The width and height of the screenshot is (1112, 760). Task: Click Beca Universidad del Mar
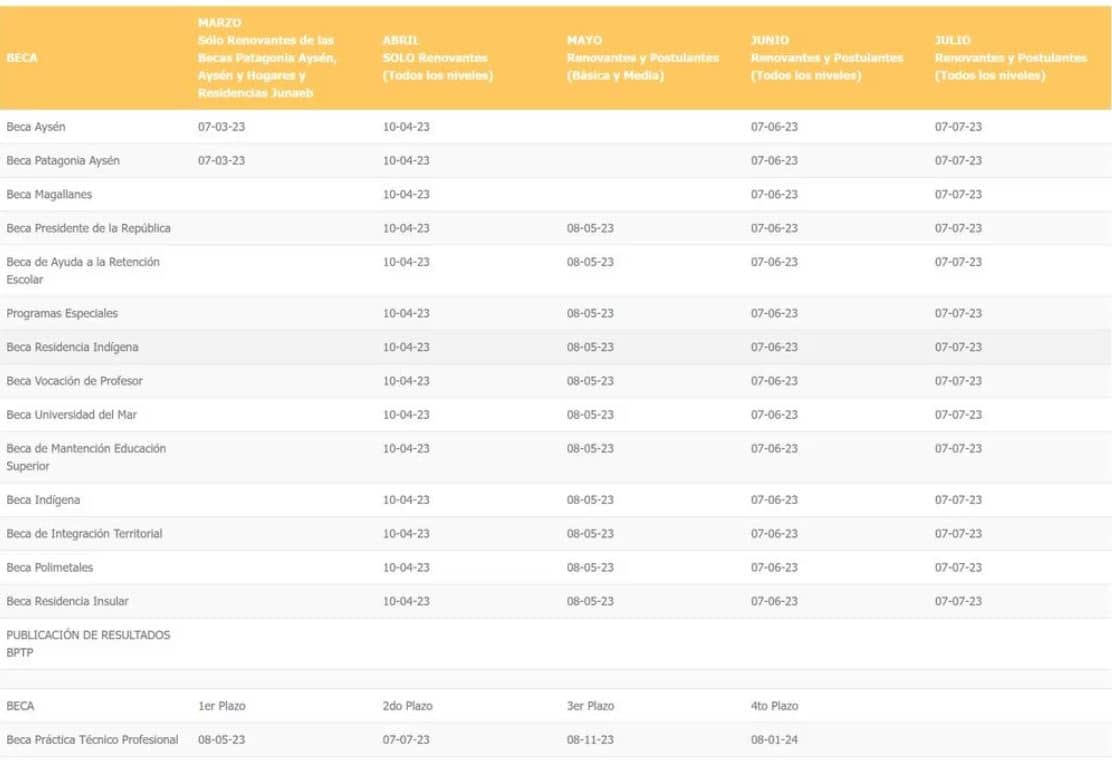pyautogui.click(x=71, y=415)
